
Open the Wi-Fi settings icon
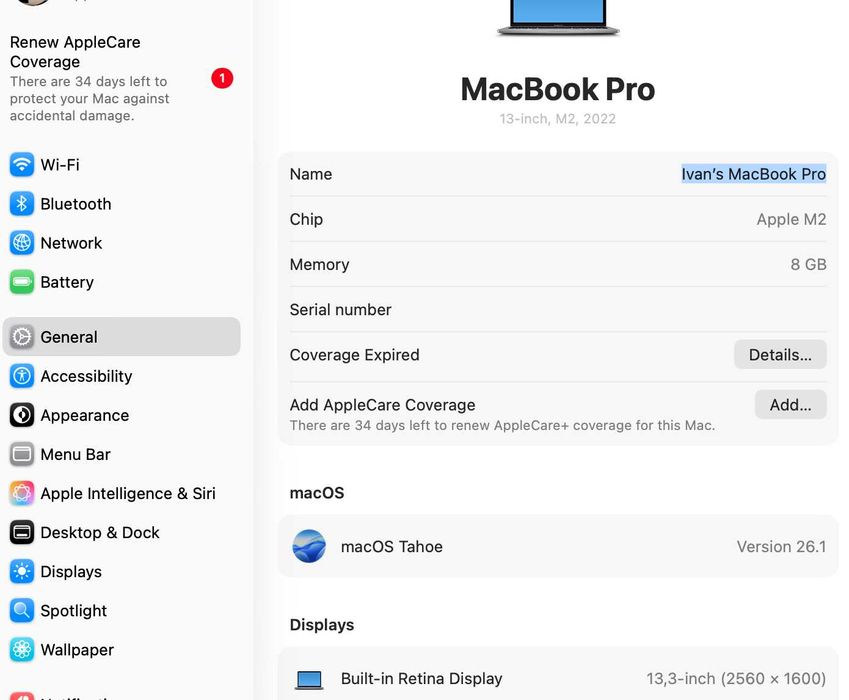(22, 165)
